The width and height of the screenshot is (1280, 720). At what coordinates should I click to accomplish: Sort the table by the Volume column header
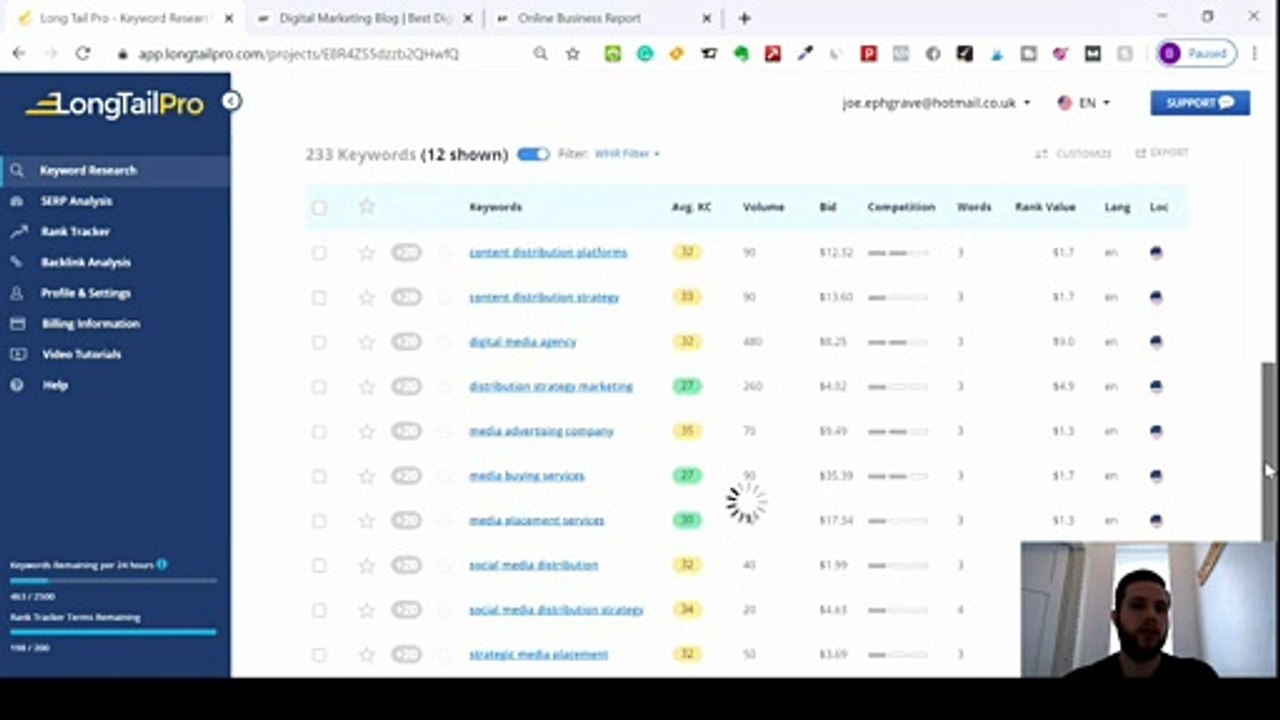pos(763,207)
